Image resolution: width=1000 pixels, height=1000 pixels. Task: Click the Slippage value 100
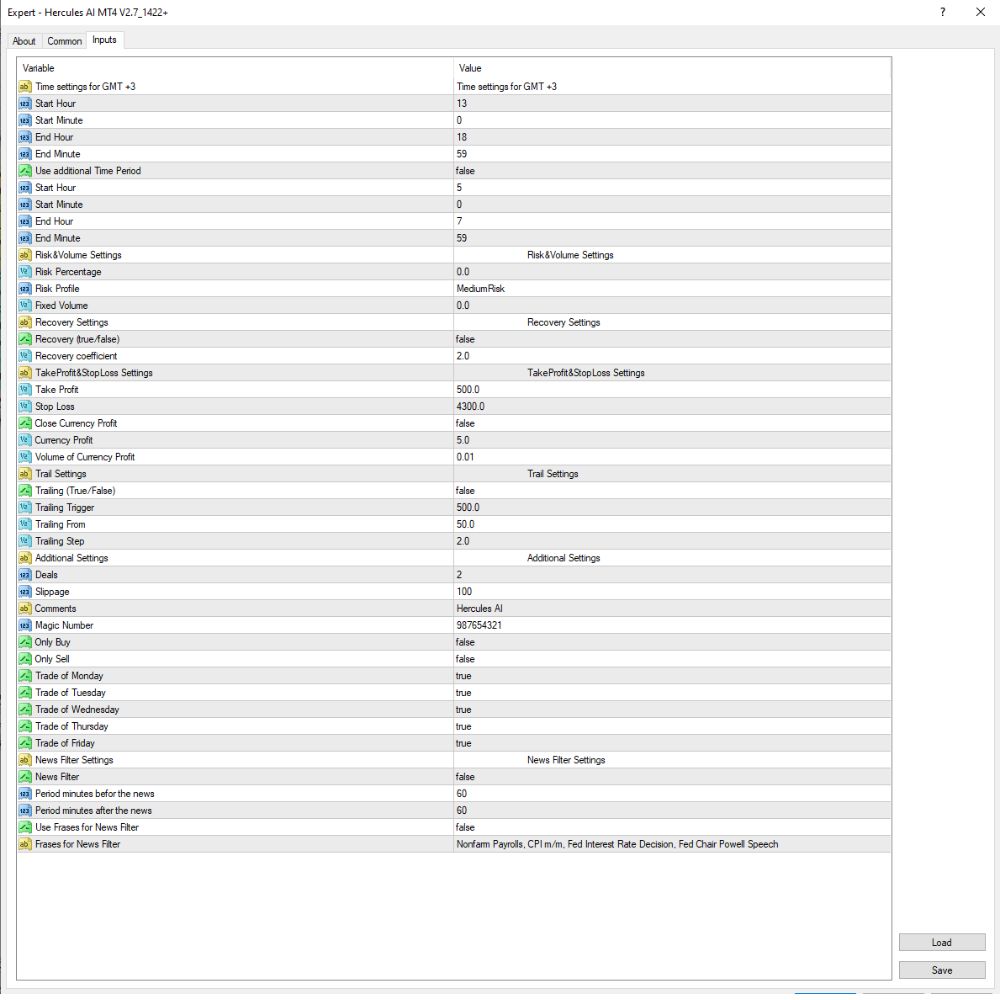click(x=464, y=592)
